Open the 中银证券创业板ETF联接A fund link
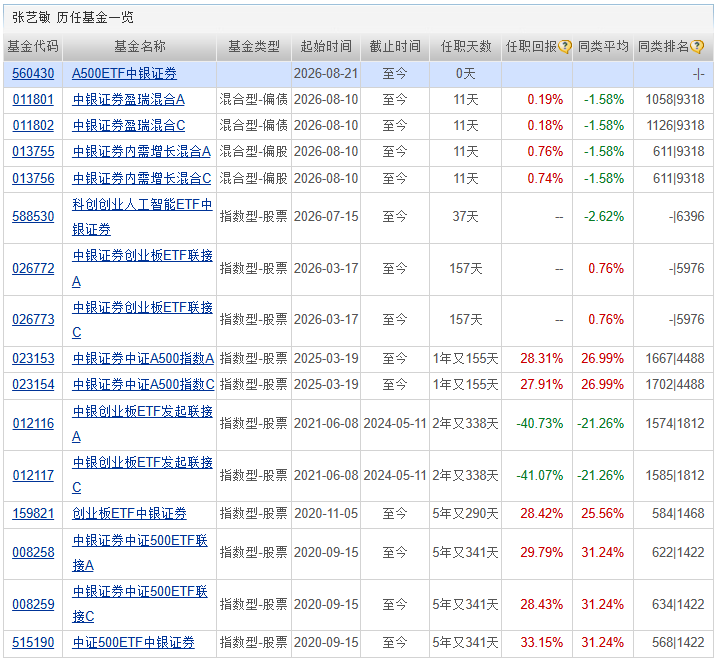This screenshot has width=717, height=662. pyautogui.click(x=142, y=268)
